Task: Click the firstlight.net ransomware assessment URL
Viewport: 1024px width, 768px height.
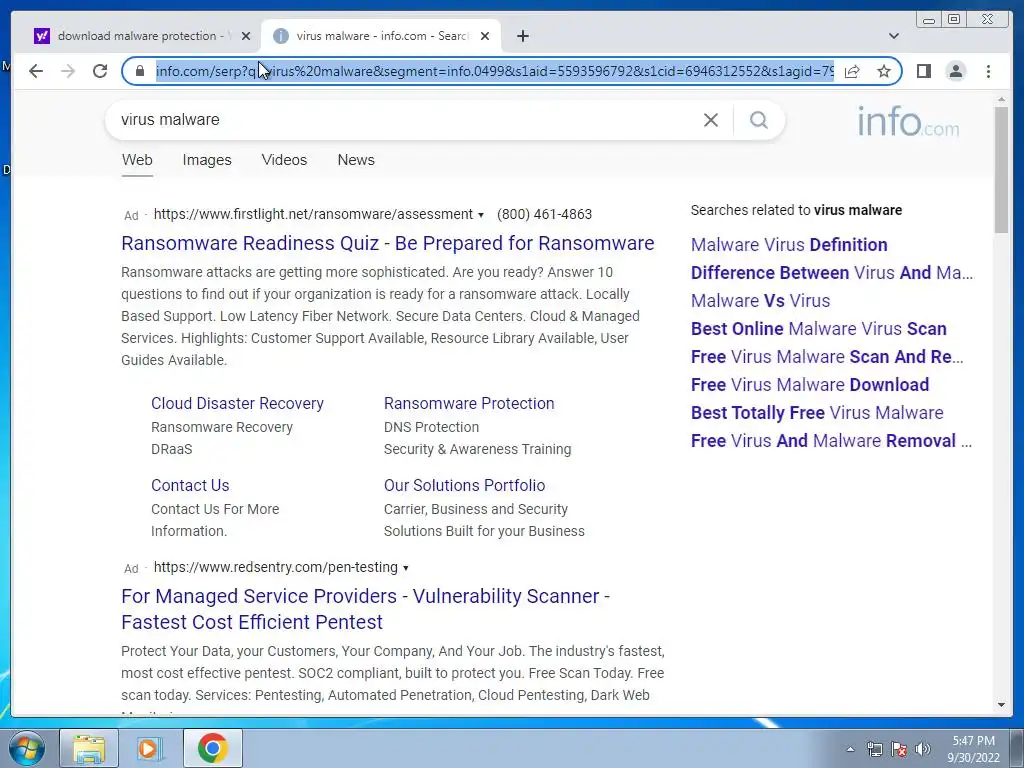Action: pos(313,214)
